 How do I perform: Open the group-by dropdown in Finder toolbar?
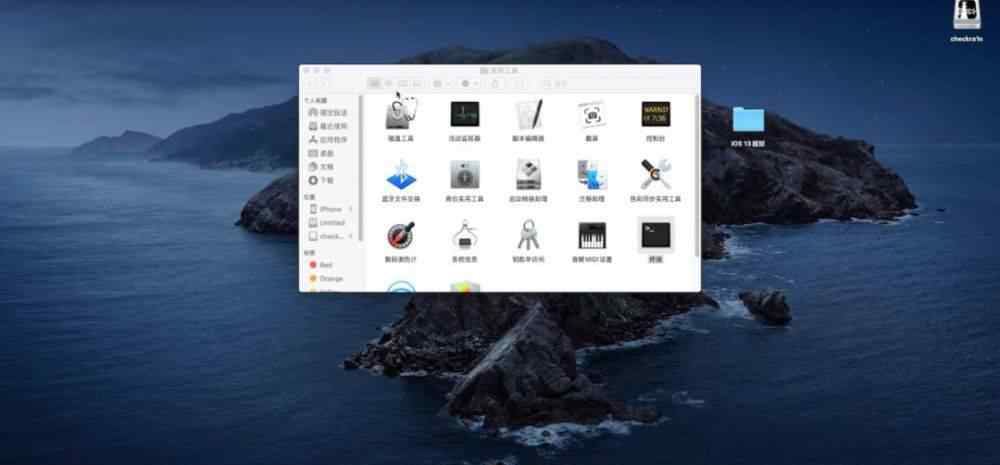[441, 83]
